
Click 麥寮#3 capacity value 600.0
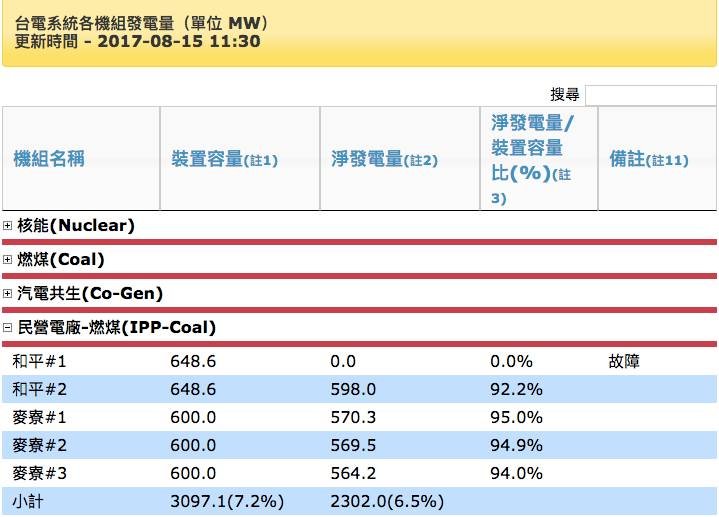pyautogui.click(x=193, y=473)
